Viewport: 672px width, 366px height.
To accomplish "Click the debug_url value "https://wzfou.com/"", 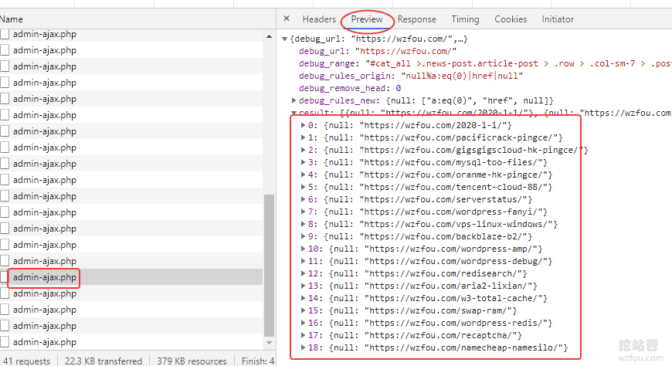I will click(x=406, y=51).
